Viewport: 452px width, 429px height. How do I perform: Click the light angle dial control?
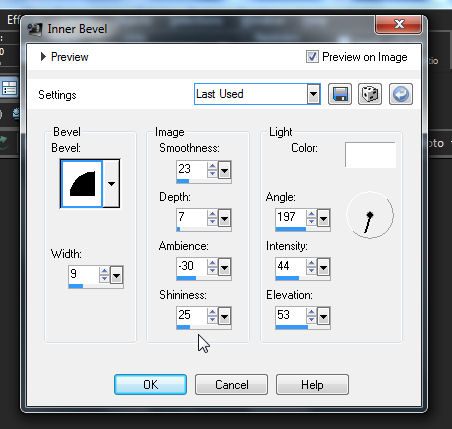pyautogui.click(x=370, y=215)
